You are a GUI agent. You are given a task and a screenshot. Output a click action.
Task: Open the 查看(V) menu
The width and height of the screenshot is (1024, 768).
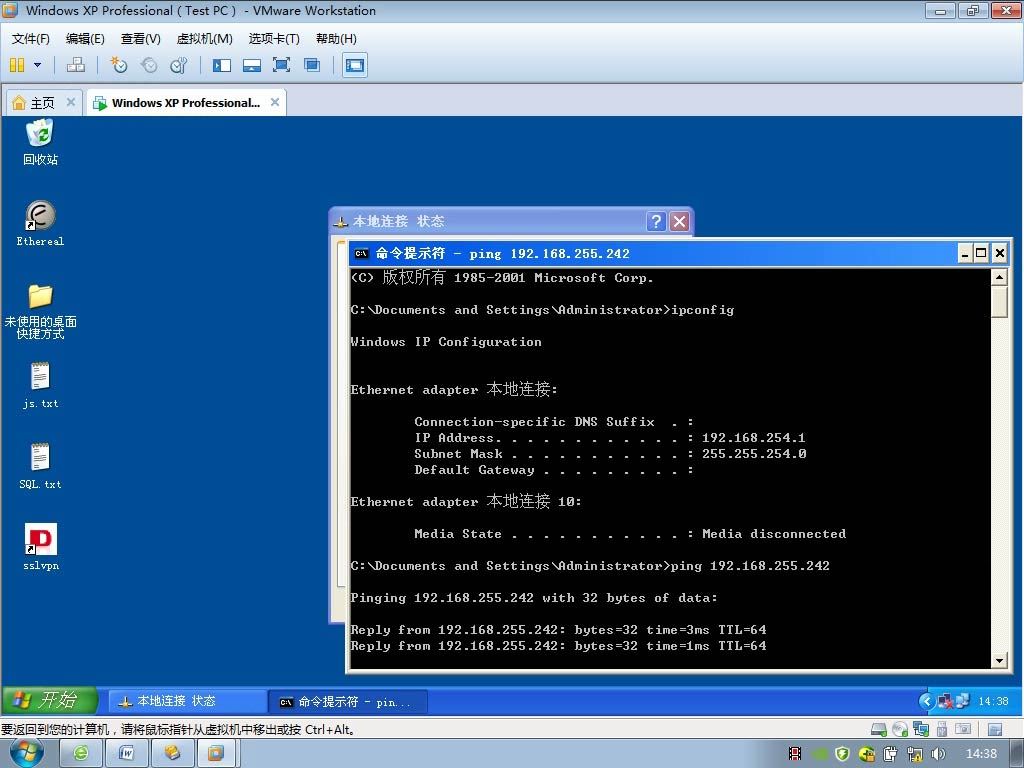(140, 39)
